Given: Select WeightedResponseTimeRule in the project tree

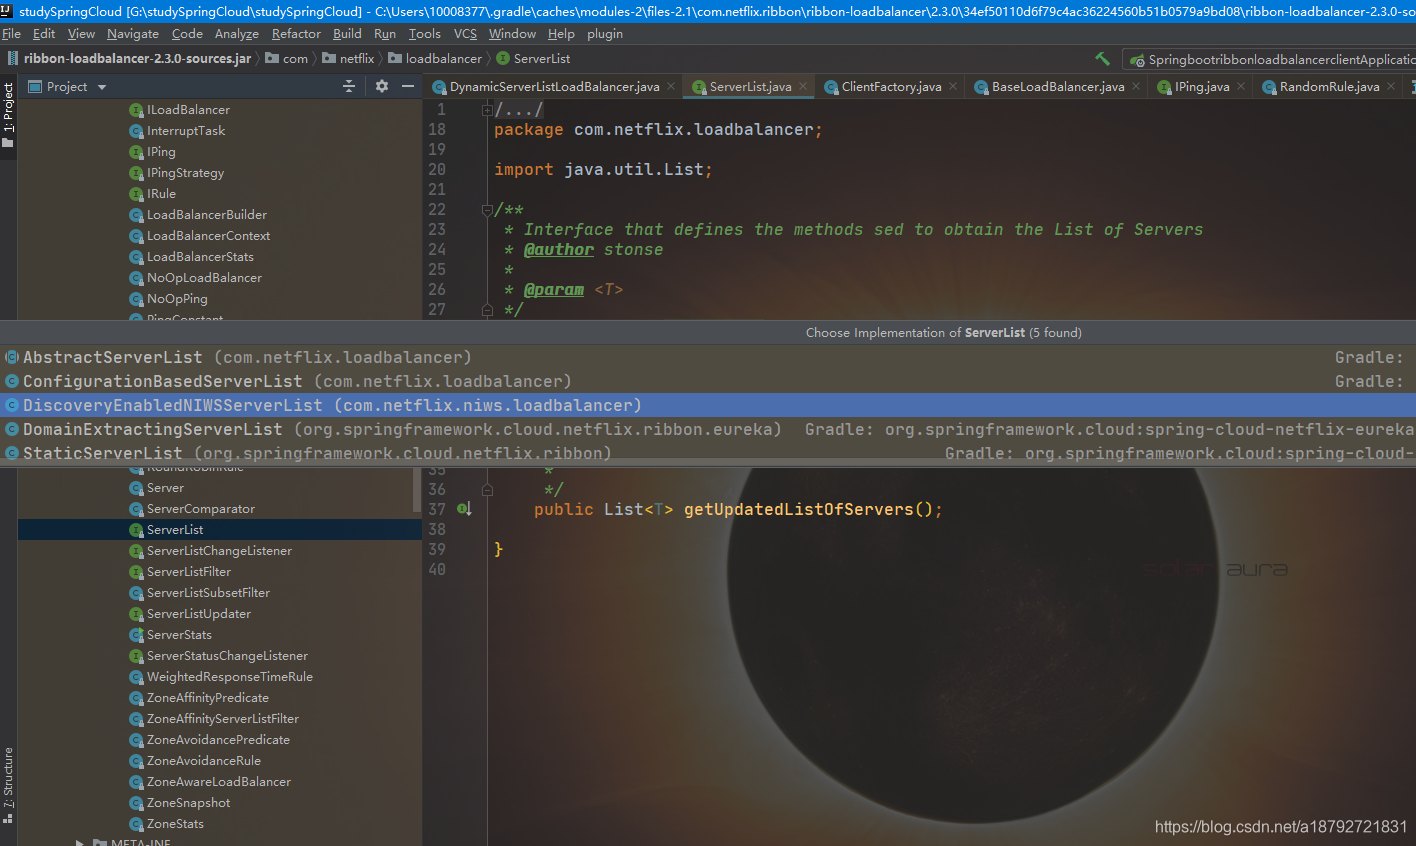Looking at the screenshot, I should pyautogui.click(x=229, y=677).
